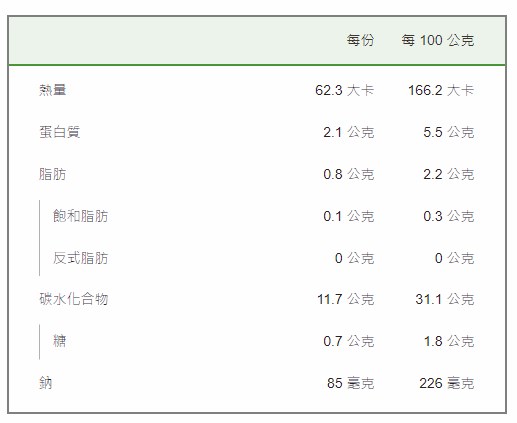Click the 飽和脂肪 sub-item label
The image size is (517, 423).
pyautogui.click(x=80, y=216)
